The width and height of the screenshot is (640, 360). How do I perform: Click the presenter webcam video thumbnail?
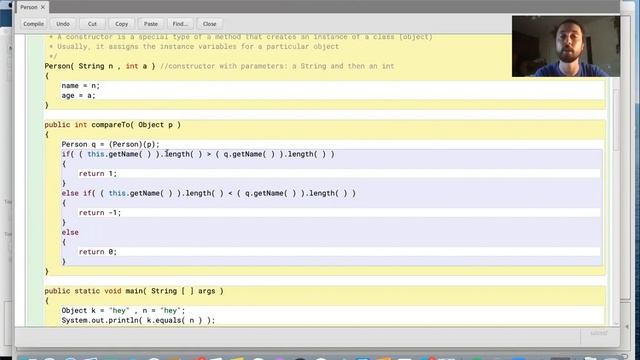pos(566,46)
